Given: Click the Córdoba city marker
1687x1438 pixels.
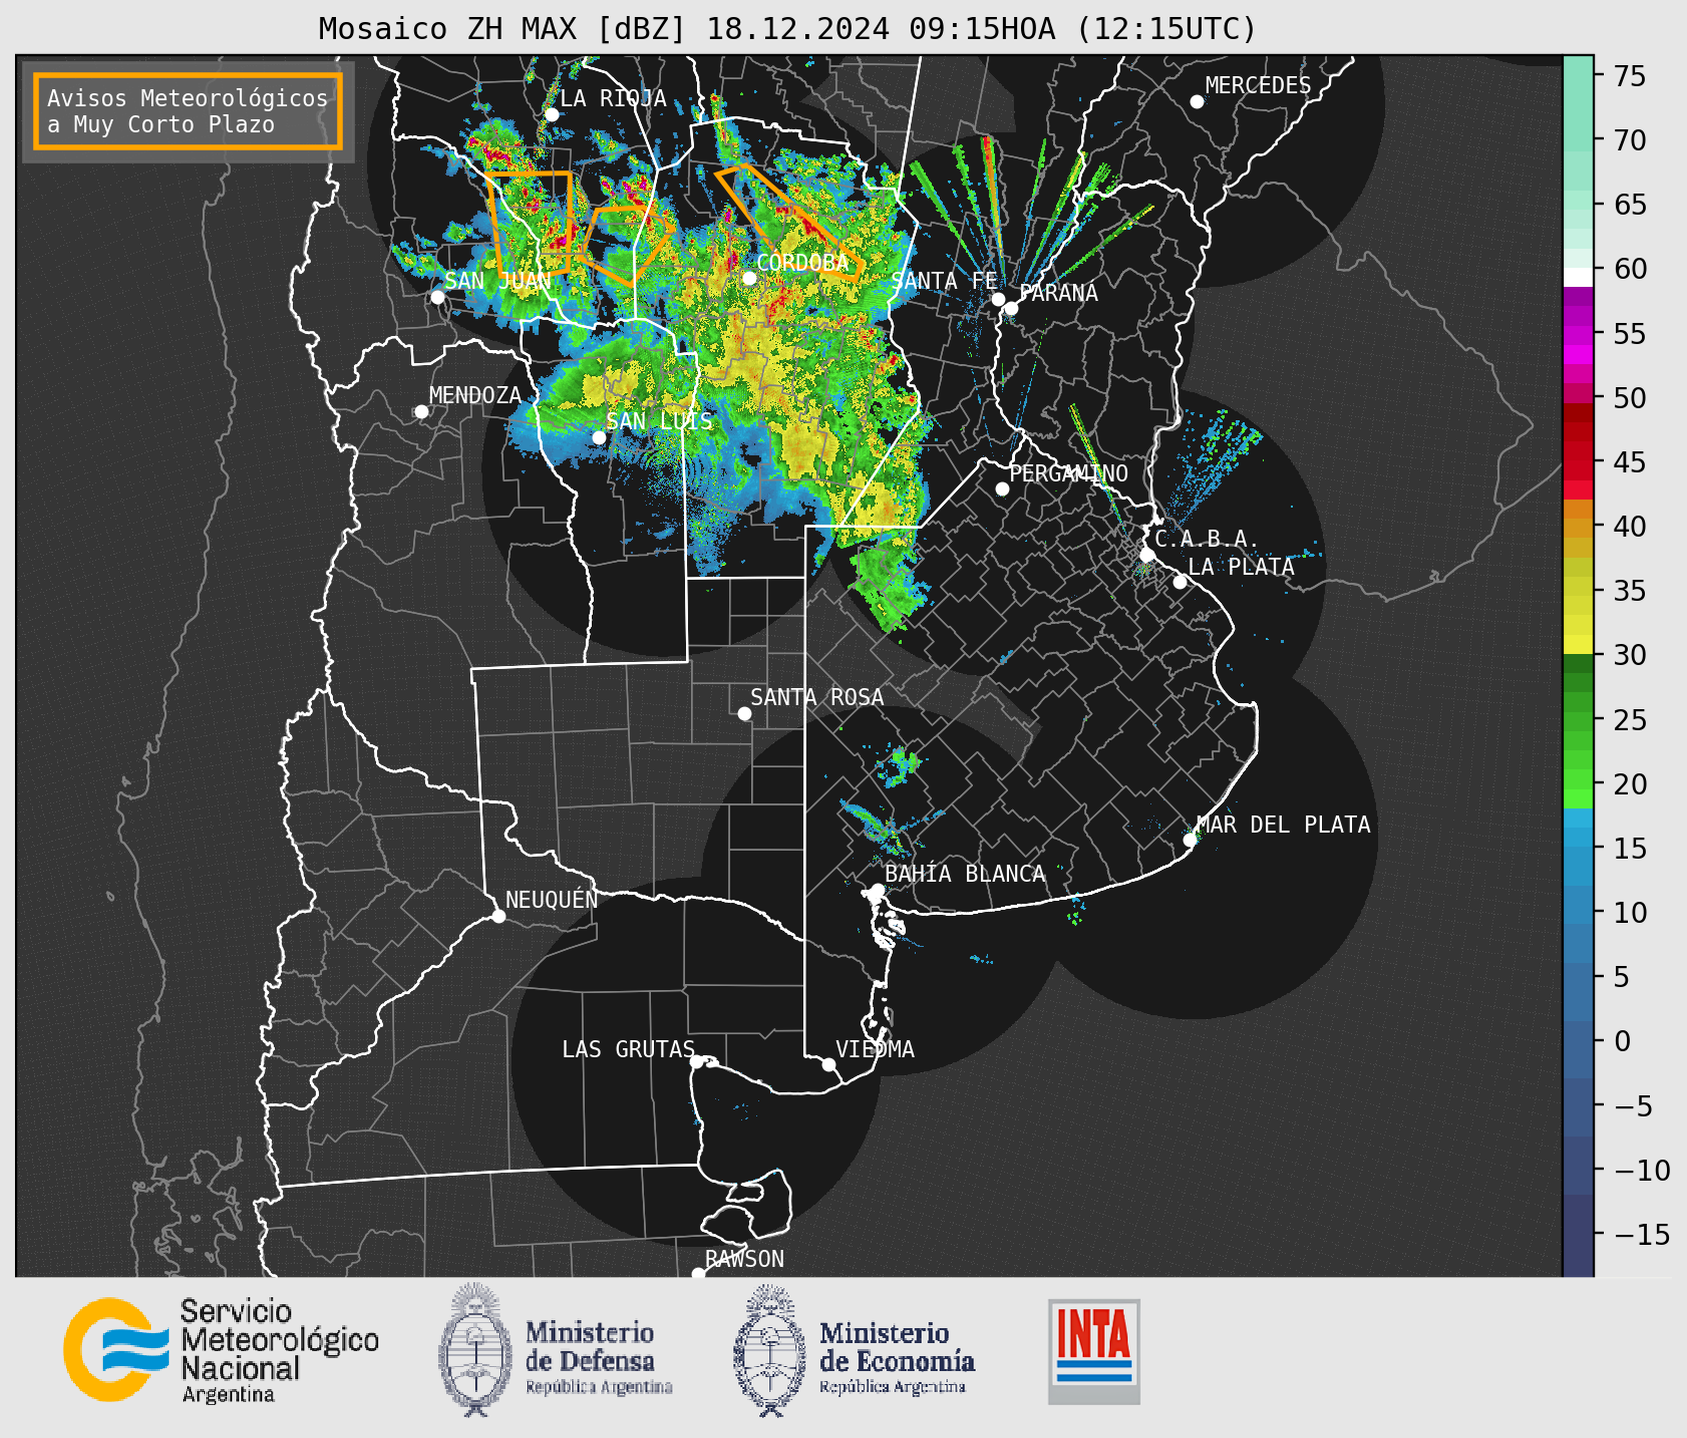Looking at the screenshot, I should (x=749, y=277).
